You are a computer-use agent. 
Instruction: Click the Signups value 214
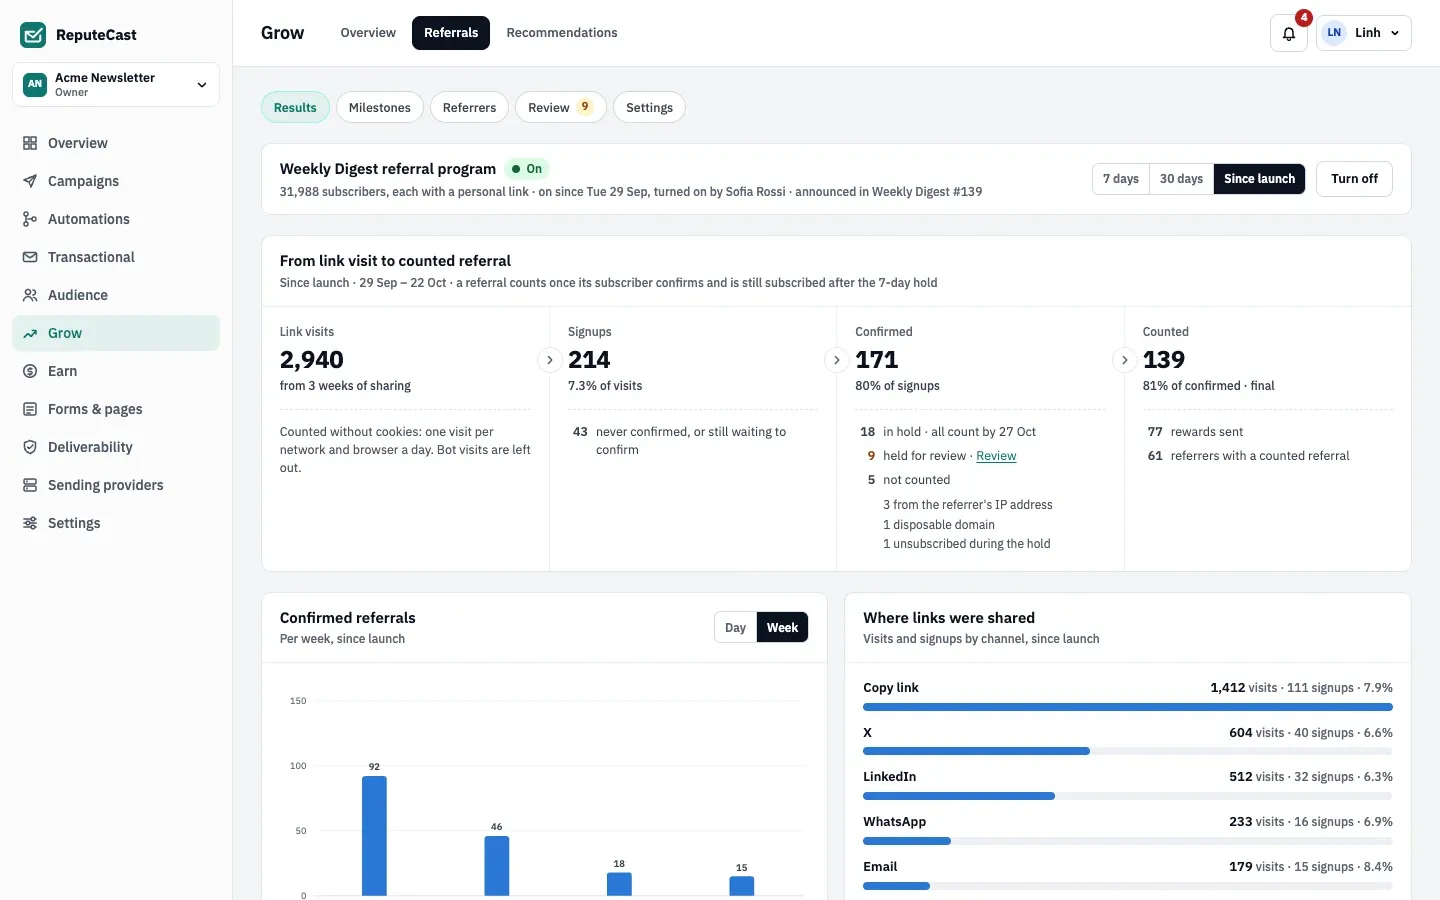589,360
